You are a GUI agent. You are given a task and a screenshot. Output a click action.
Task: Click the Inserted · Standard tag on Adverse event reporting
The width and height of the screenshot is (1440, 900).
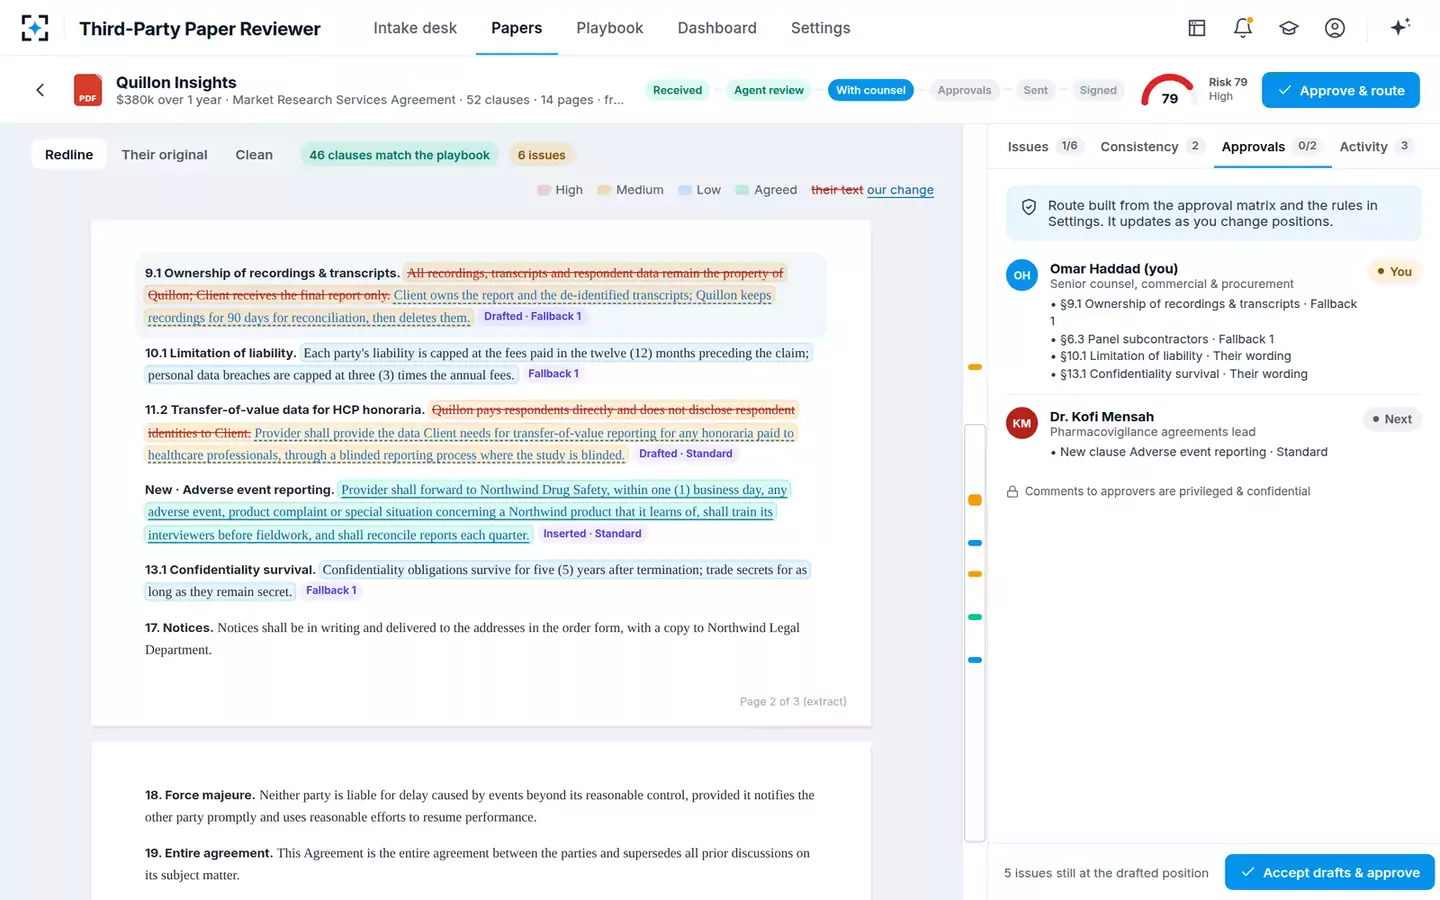(592, 534)
